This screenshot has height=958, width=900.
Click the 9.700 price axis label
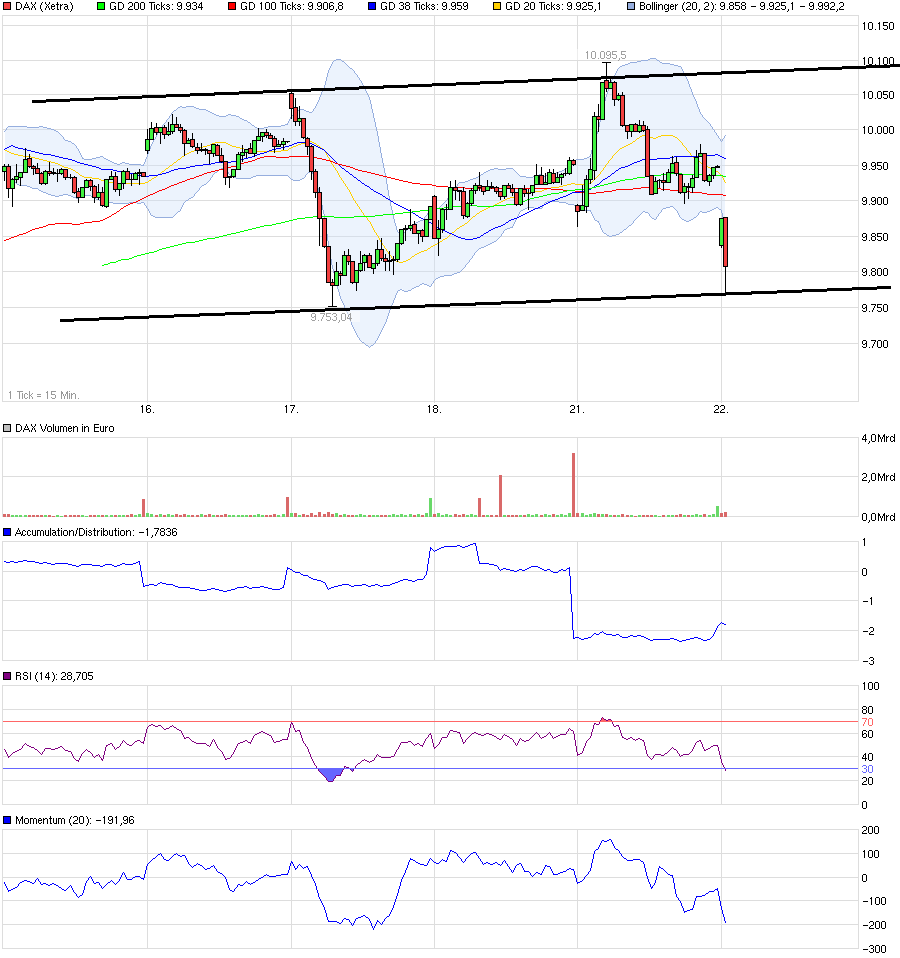pyautogui.click(x=875, y=344)
